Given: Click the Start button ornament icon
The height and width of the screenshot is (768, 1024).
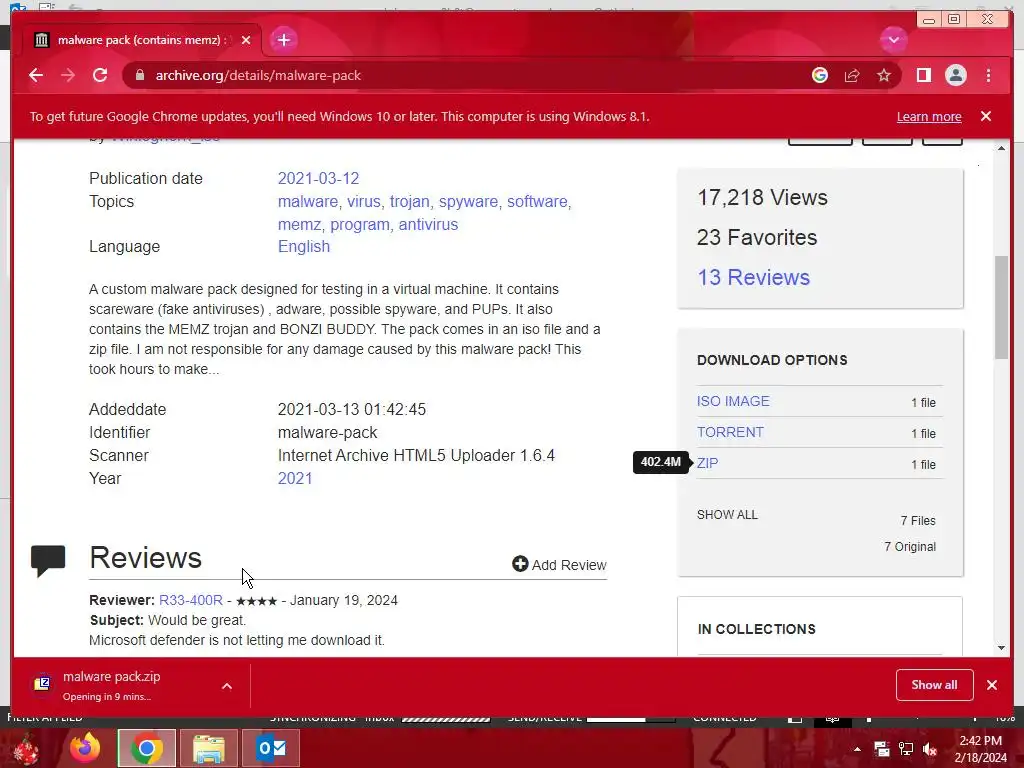Looking at the screenshot, I should pyautogui.click(x=26, y=749).
